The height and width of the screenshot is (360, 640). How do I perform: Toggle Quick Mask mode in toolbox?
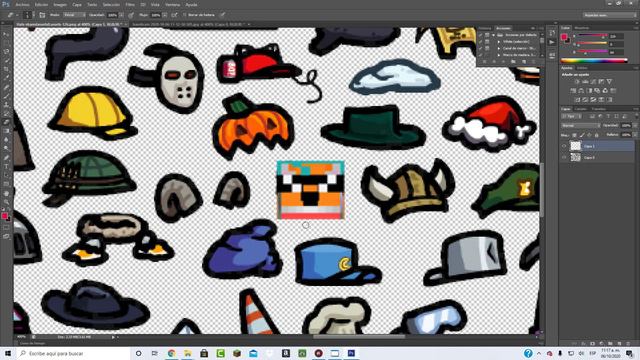point(6,228)
